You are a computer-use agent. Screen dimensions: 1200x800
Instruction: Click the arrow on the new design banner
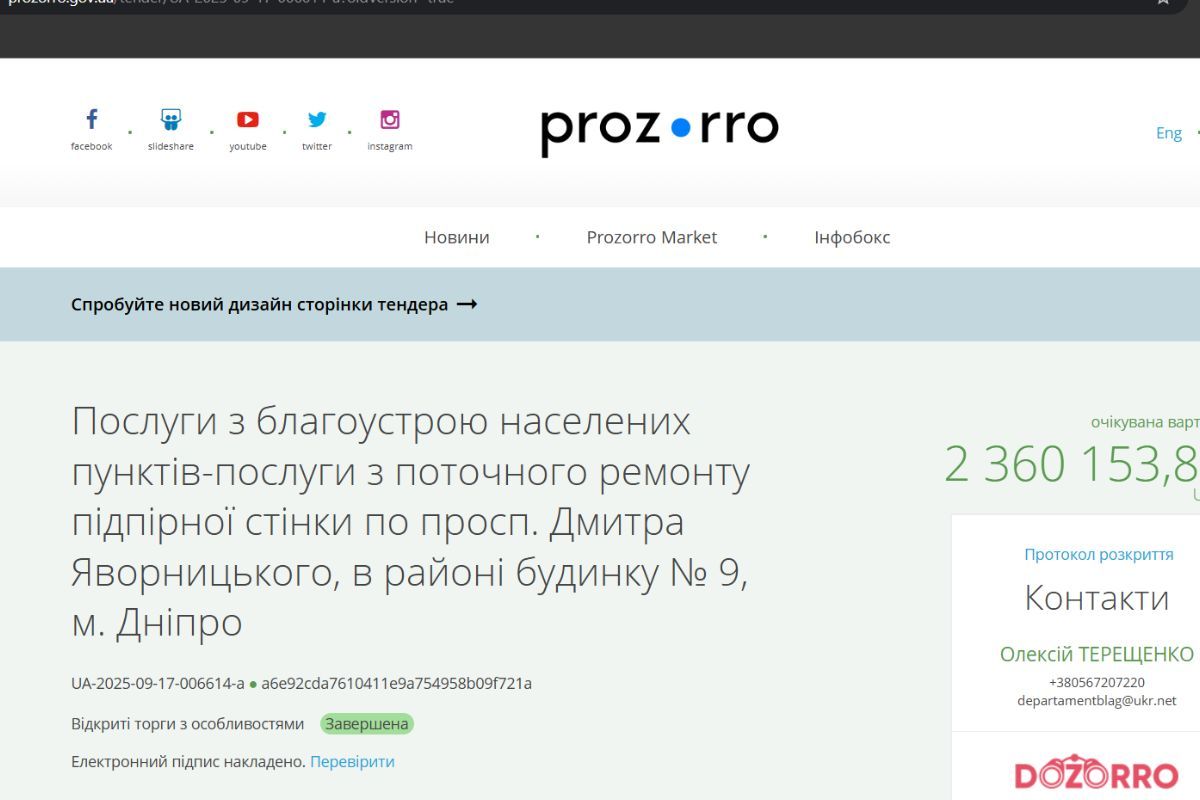click(x=468, y=304)
